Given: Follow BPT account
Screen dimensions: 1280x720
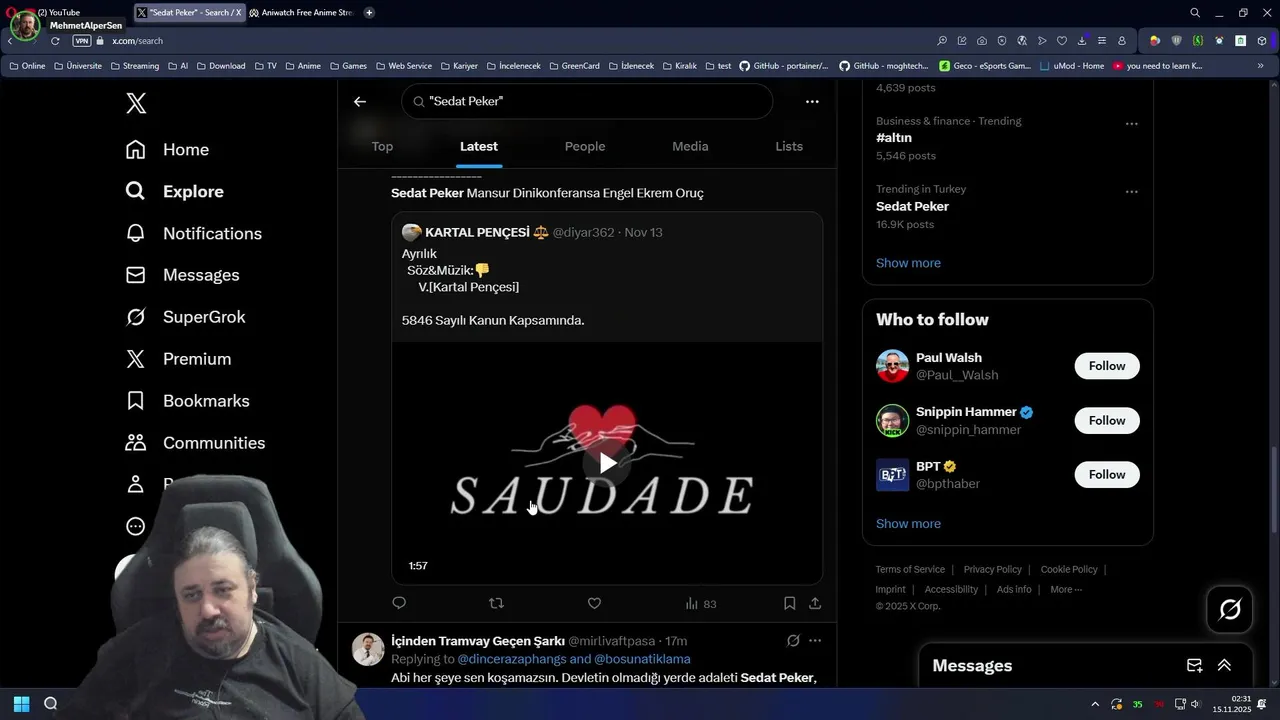Looking at the screenshot, I should (1107, 474).
